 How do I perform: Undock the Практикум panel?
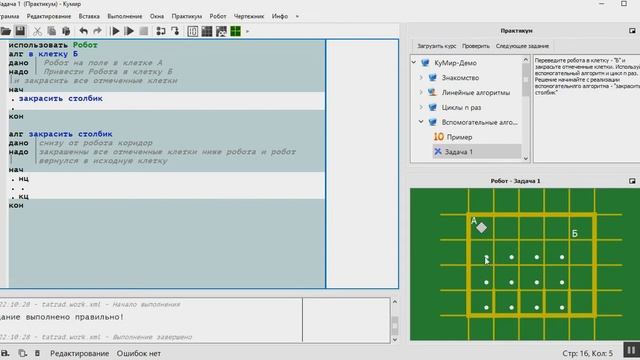[x=632, y=31]
